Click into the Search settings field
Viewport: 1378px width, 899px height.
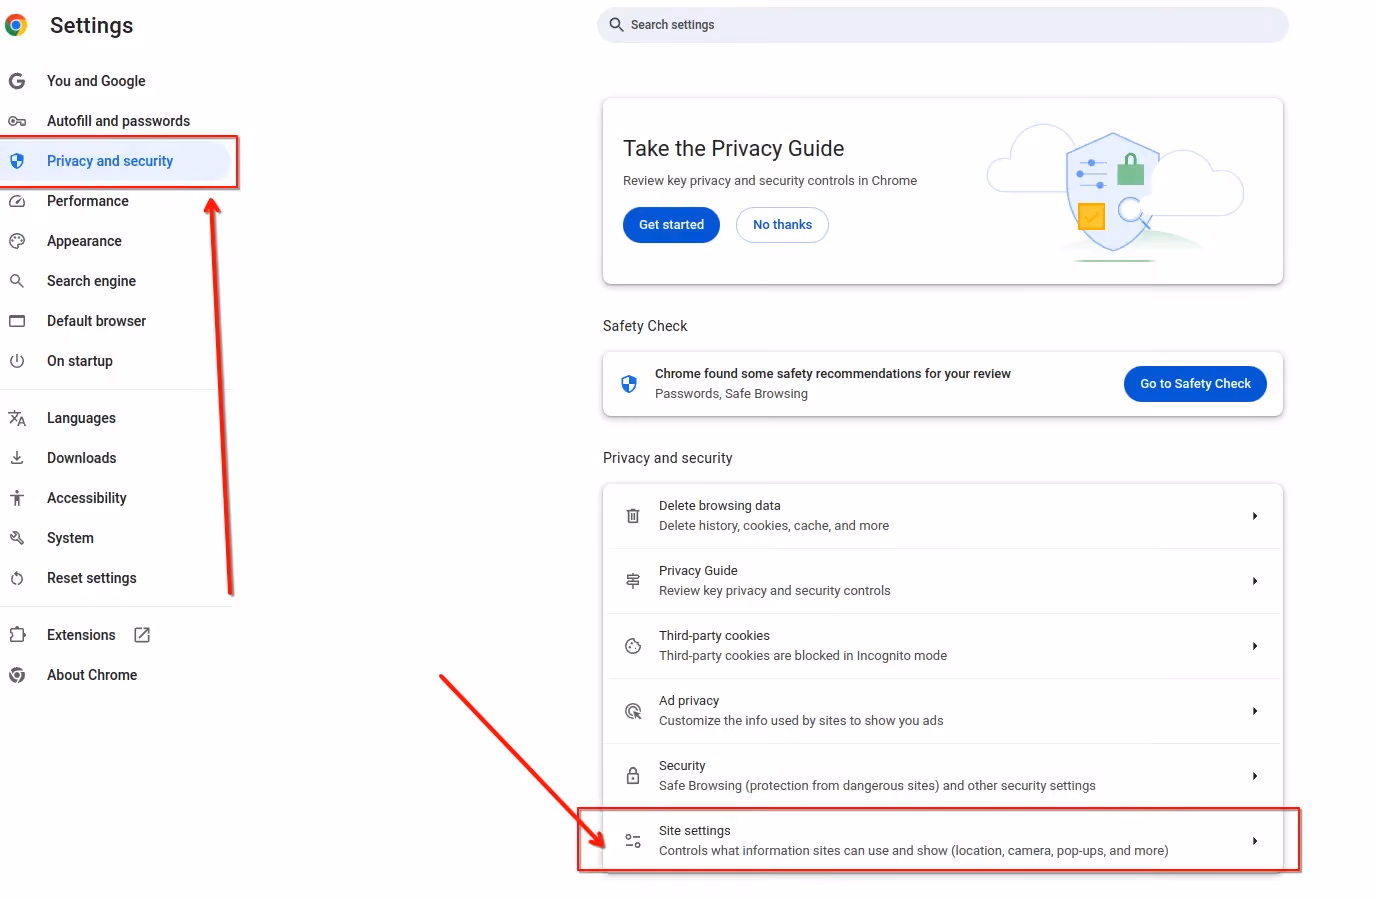coord(943,25)
